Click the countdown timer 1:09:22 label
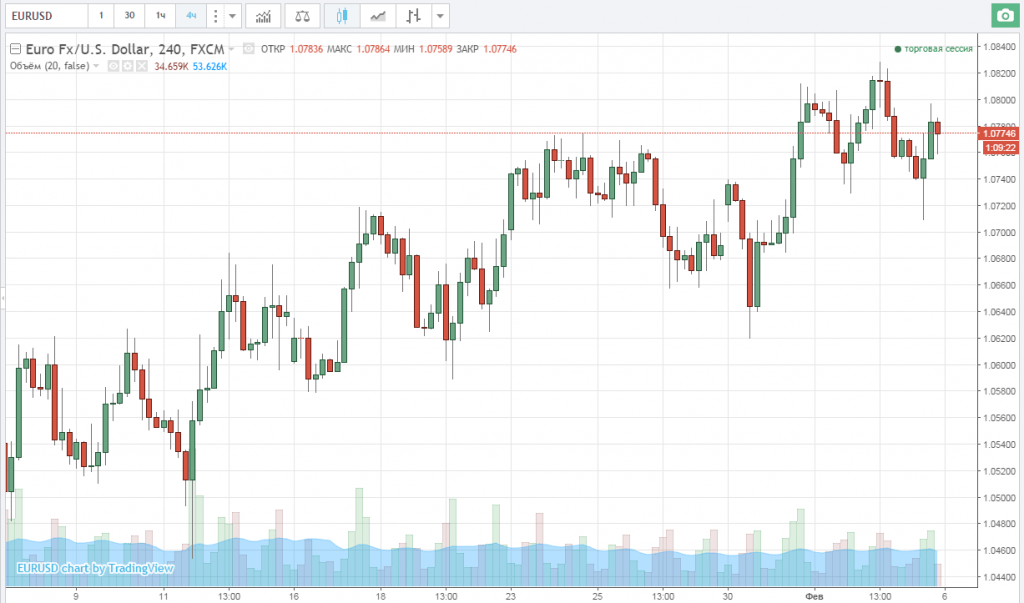Screen dimensions: 1024x603 (x=1000, y=148)
